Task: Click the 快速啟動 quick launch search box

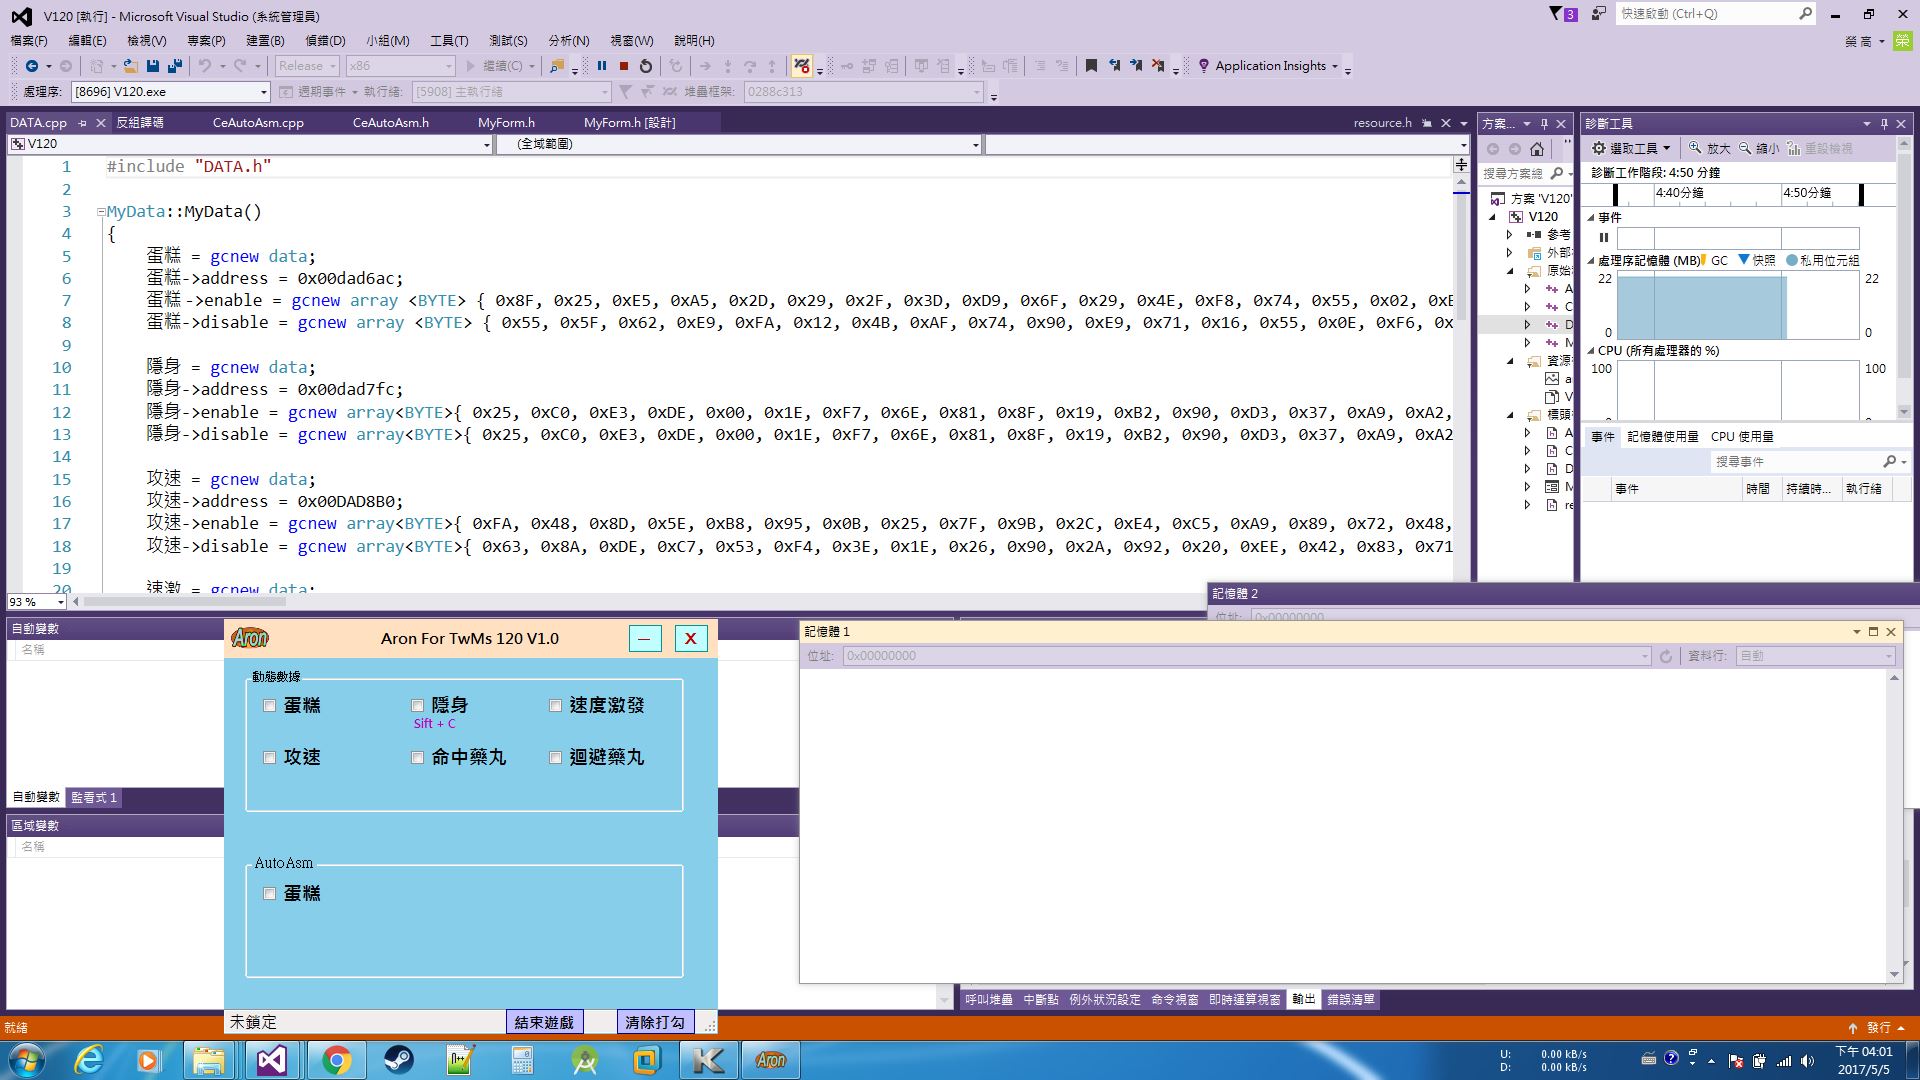Action: coord(1714,14)
